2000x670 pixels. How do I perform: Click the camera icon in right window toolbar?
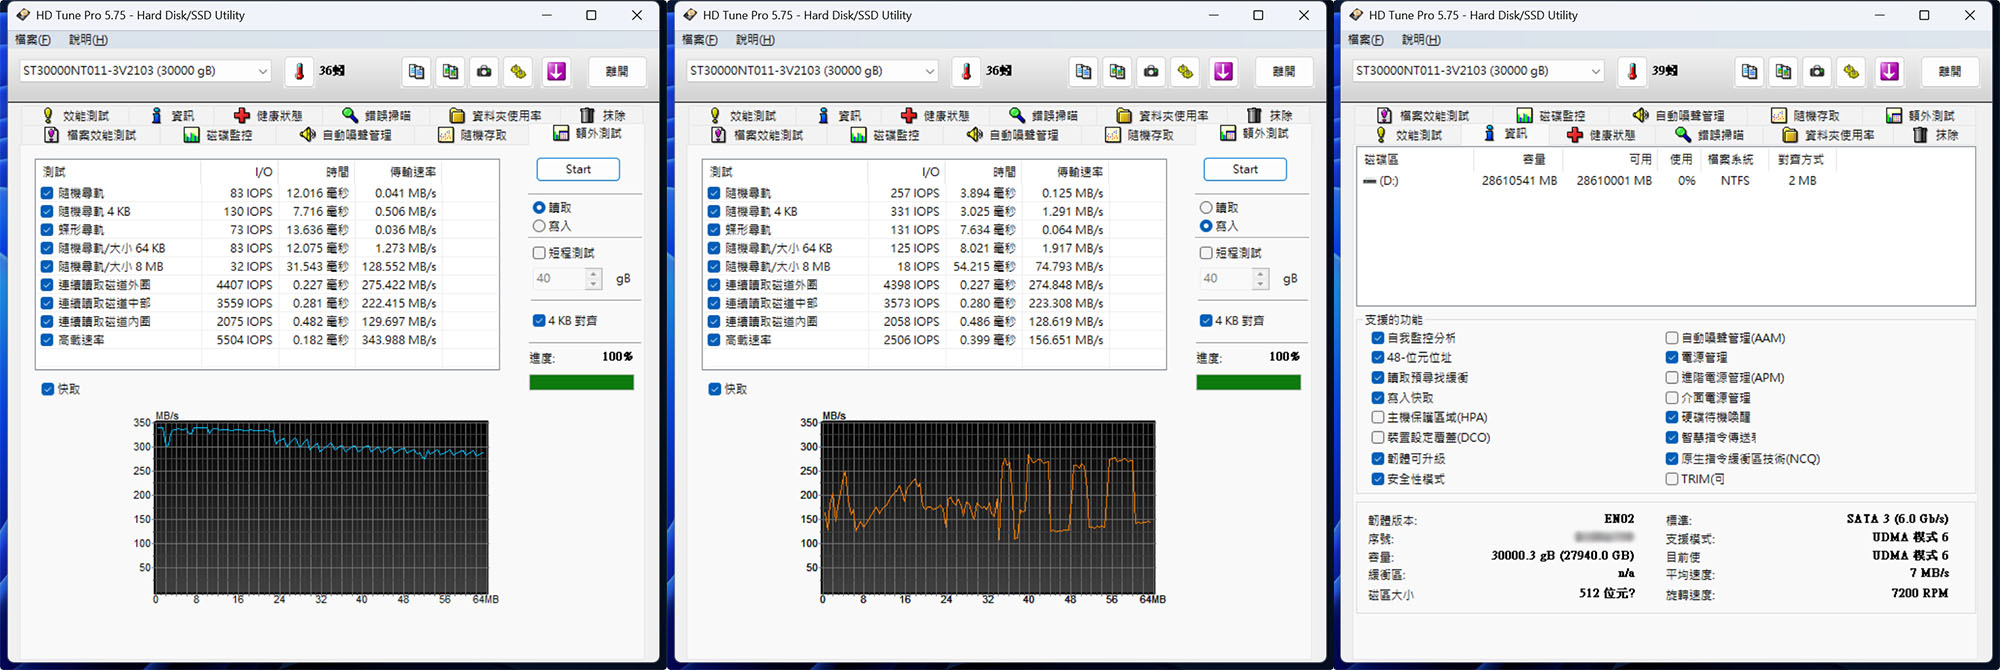coord(1817,71)
